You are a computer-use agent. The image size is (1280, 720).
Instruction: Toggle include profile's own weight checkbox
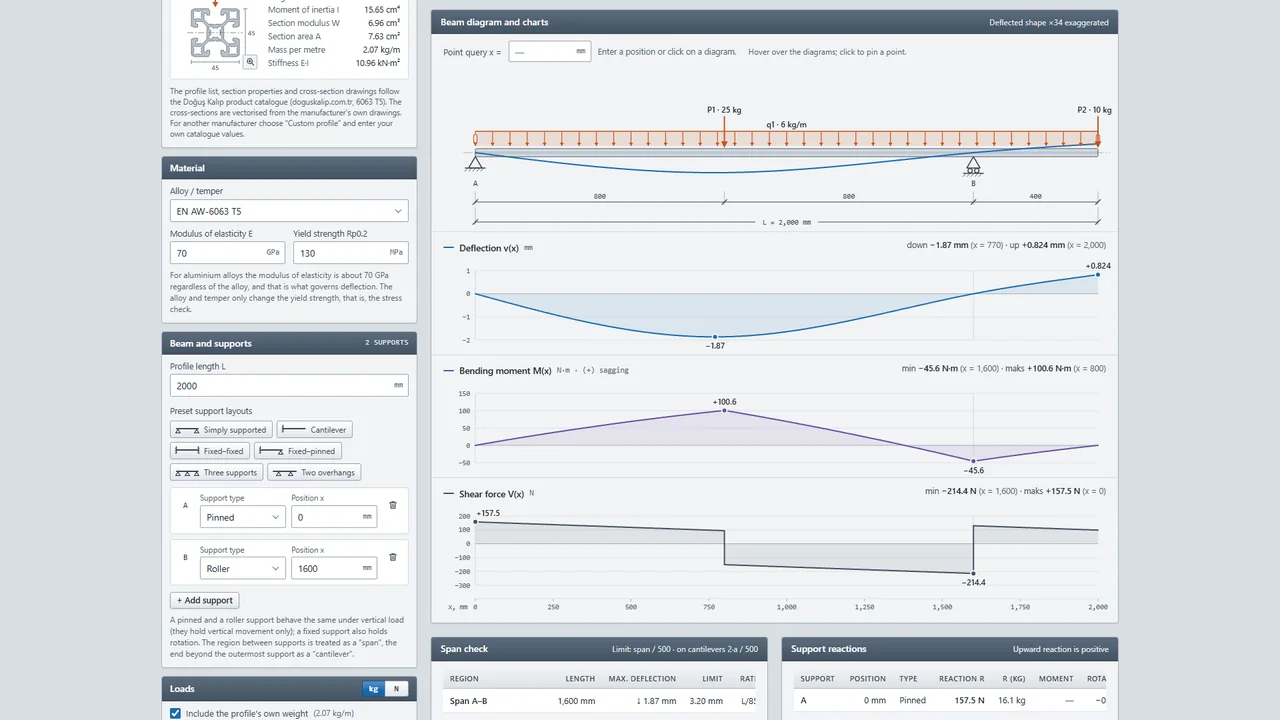tap(176, 713)
